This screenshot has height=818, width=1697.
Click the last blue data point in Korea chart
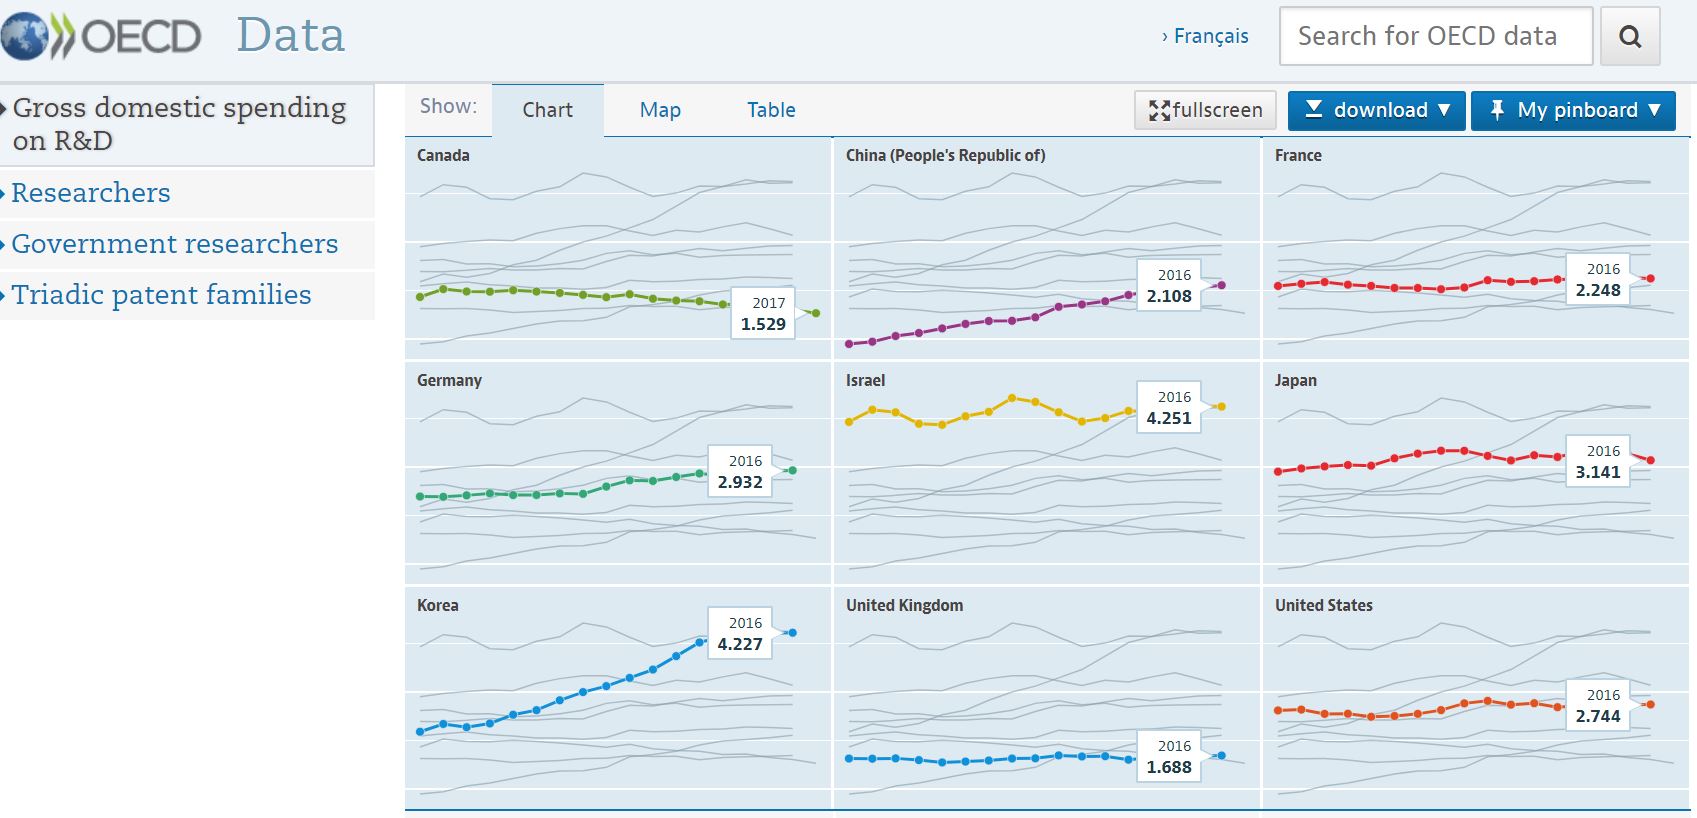(792, 632)
